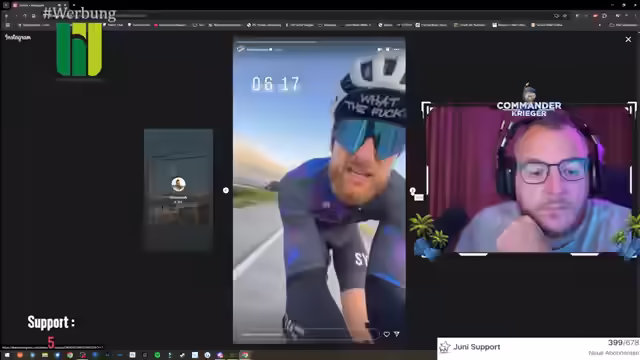This screenshot has height=360, width=640.
Task: Open the Windows Start menu
Action: pyautogui.click(x=7, y=355)
